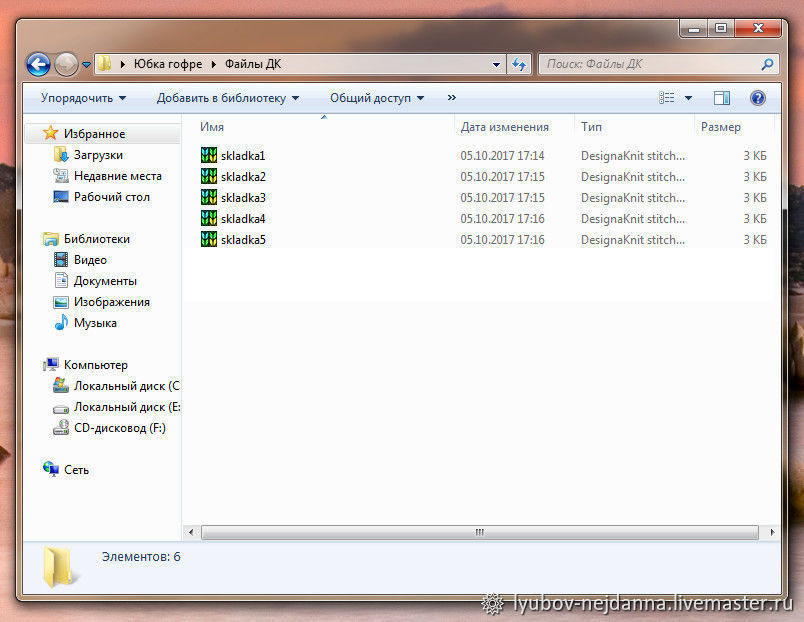Select Избранное in navigation pane
The width and height of the screenshot is (804, 622).
[94, 134]
